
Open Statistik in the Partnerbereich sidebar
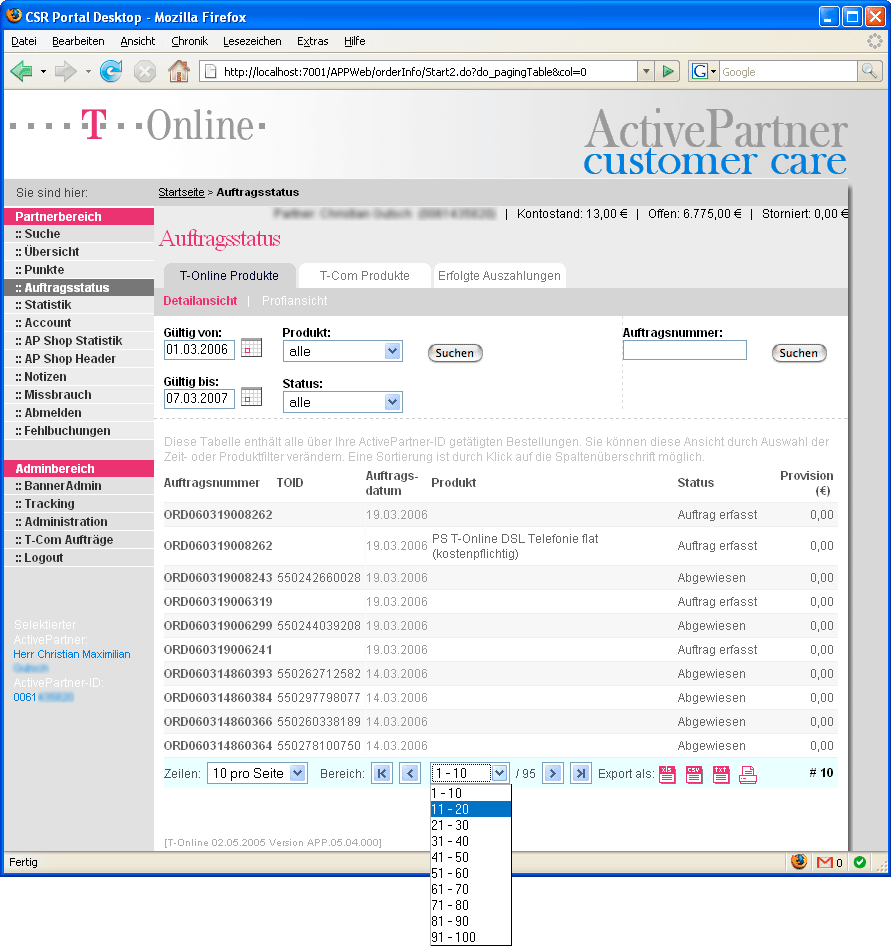pyautogui.click(x=48, y=305)
